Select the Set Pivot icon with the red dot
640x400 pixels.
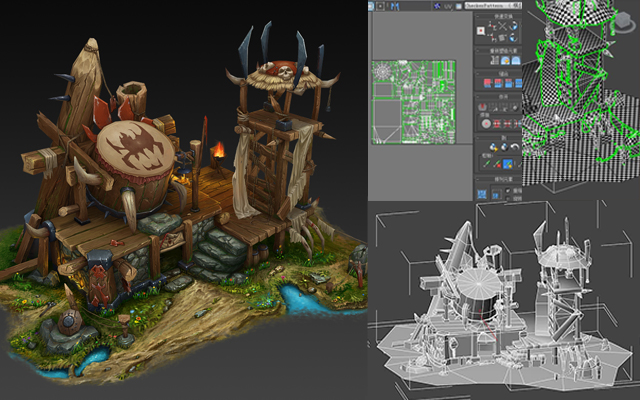481,31
